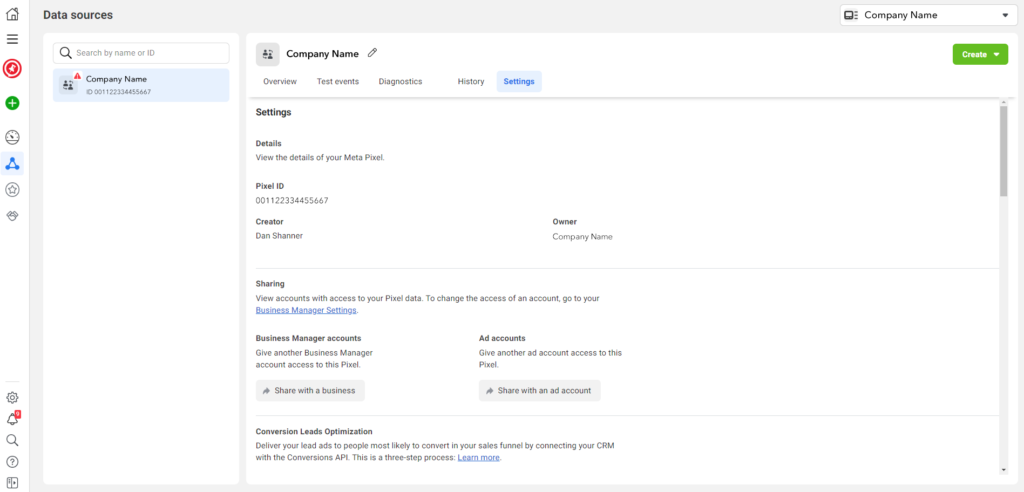Switch to the Diagnostics tab
The width and height of the screenshot is (1024, 492).
(x=400, y=81)
